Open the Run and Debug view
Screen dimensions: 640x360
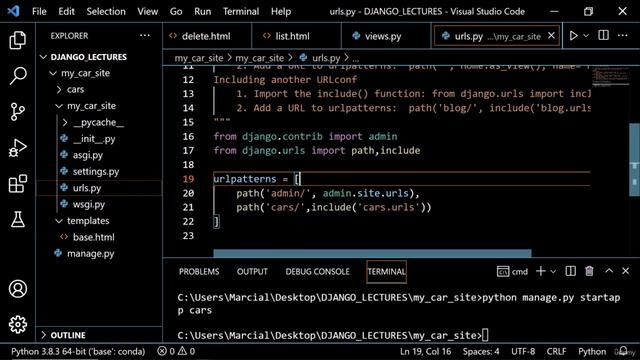pyautogui.click(x=18, y=148)
